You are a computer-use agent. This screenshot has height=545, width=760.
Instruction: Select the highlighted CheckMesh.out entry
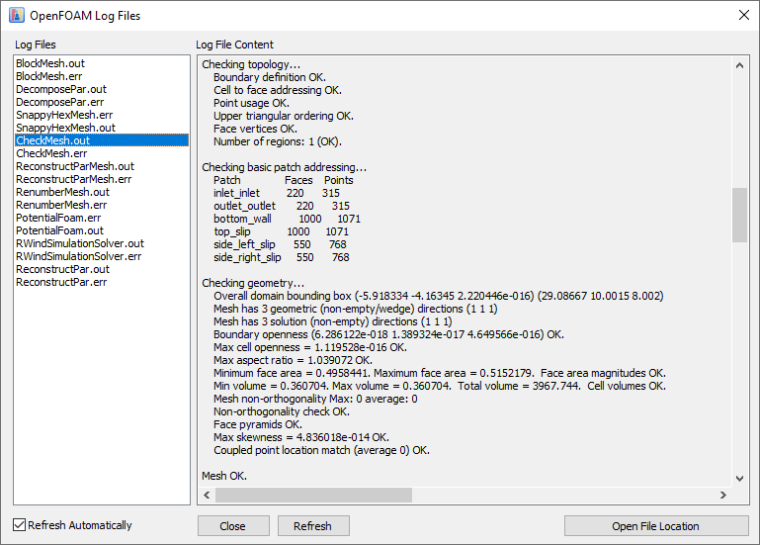(x=102, y=141)
